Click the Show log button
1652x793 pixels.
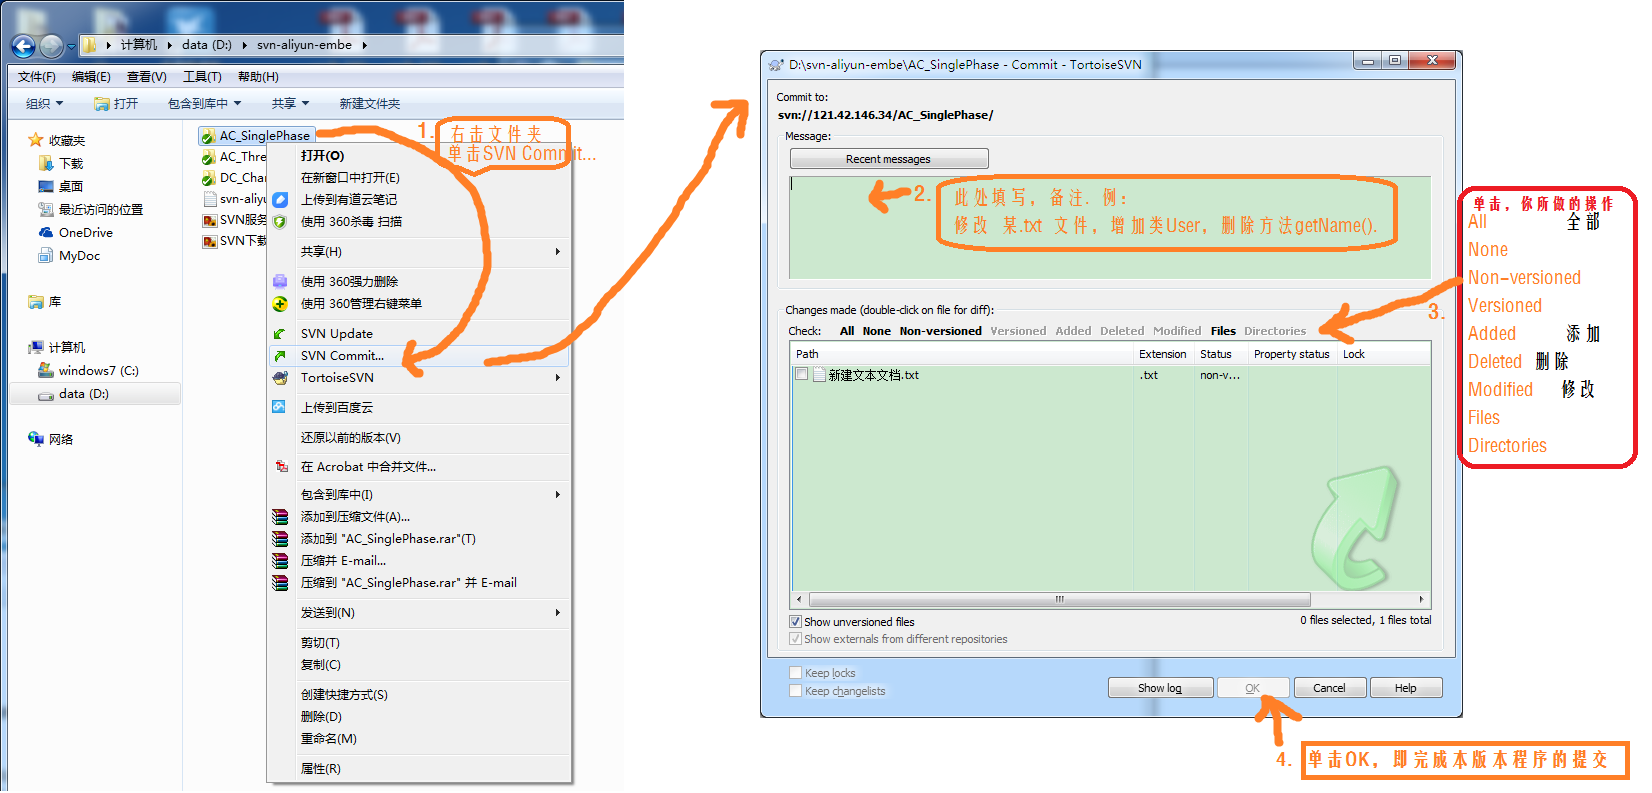coord(1160,688)
